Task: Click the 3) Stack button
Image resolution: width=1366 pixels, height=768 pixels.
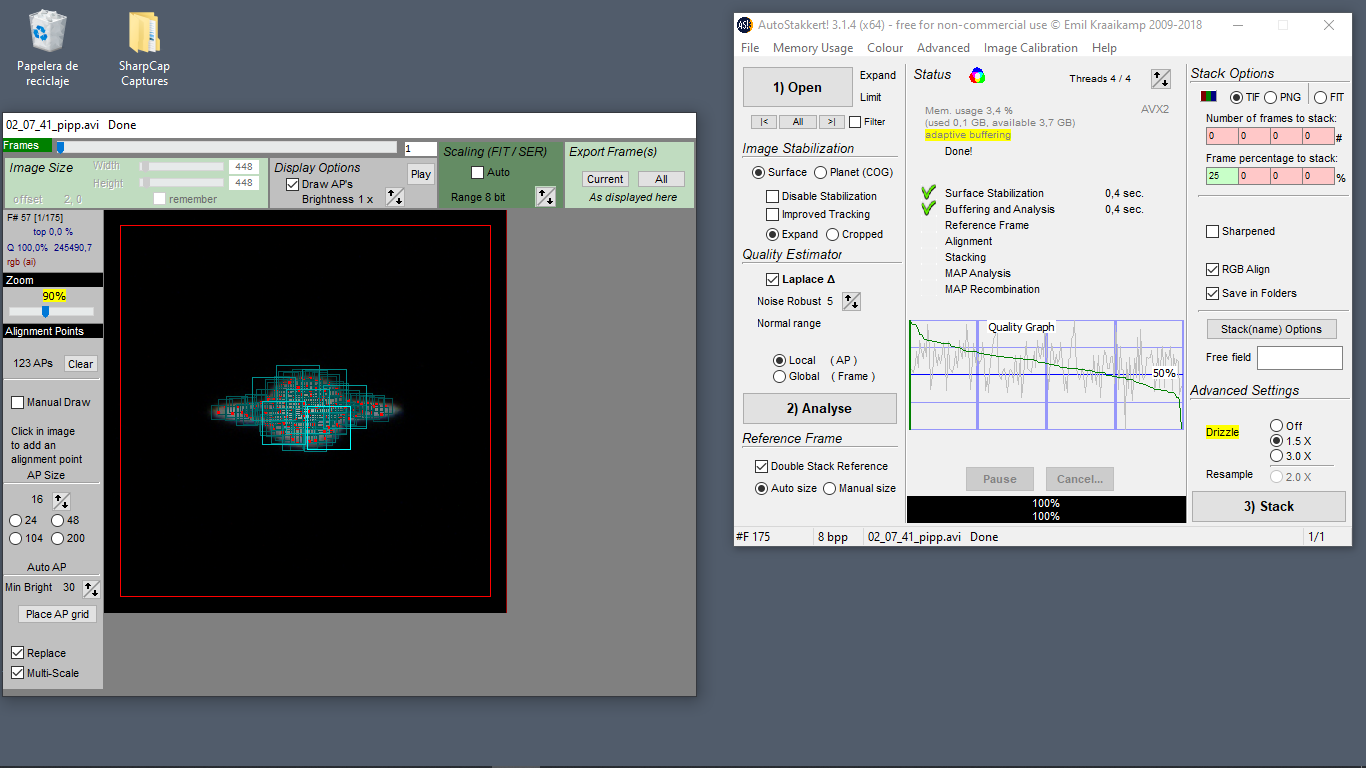Action: pos(1268,506)
